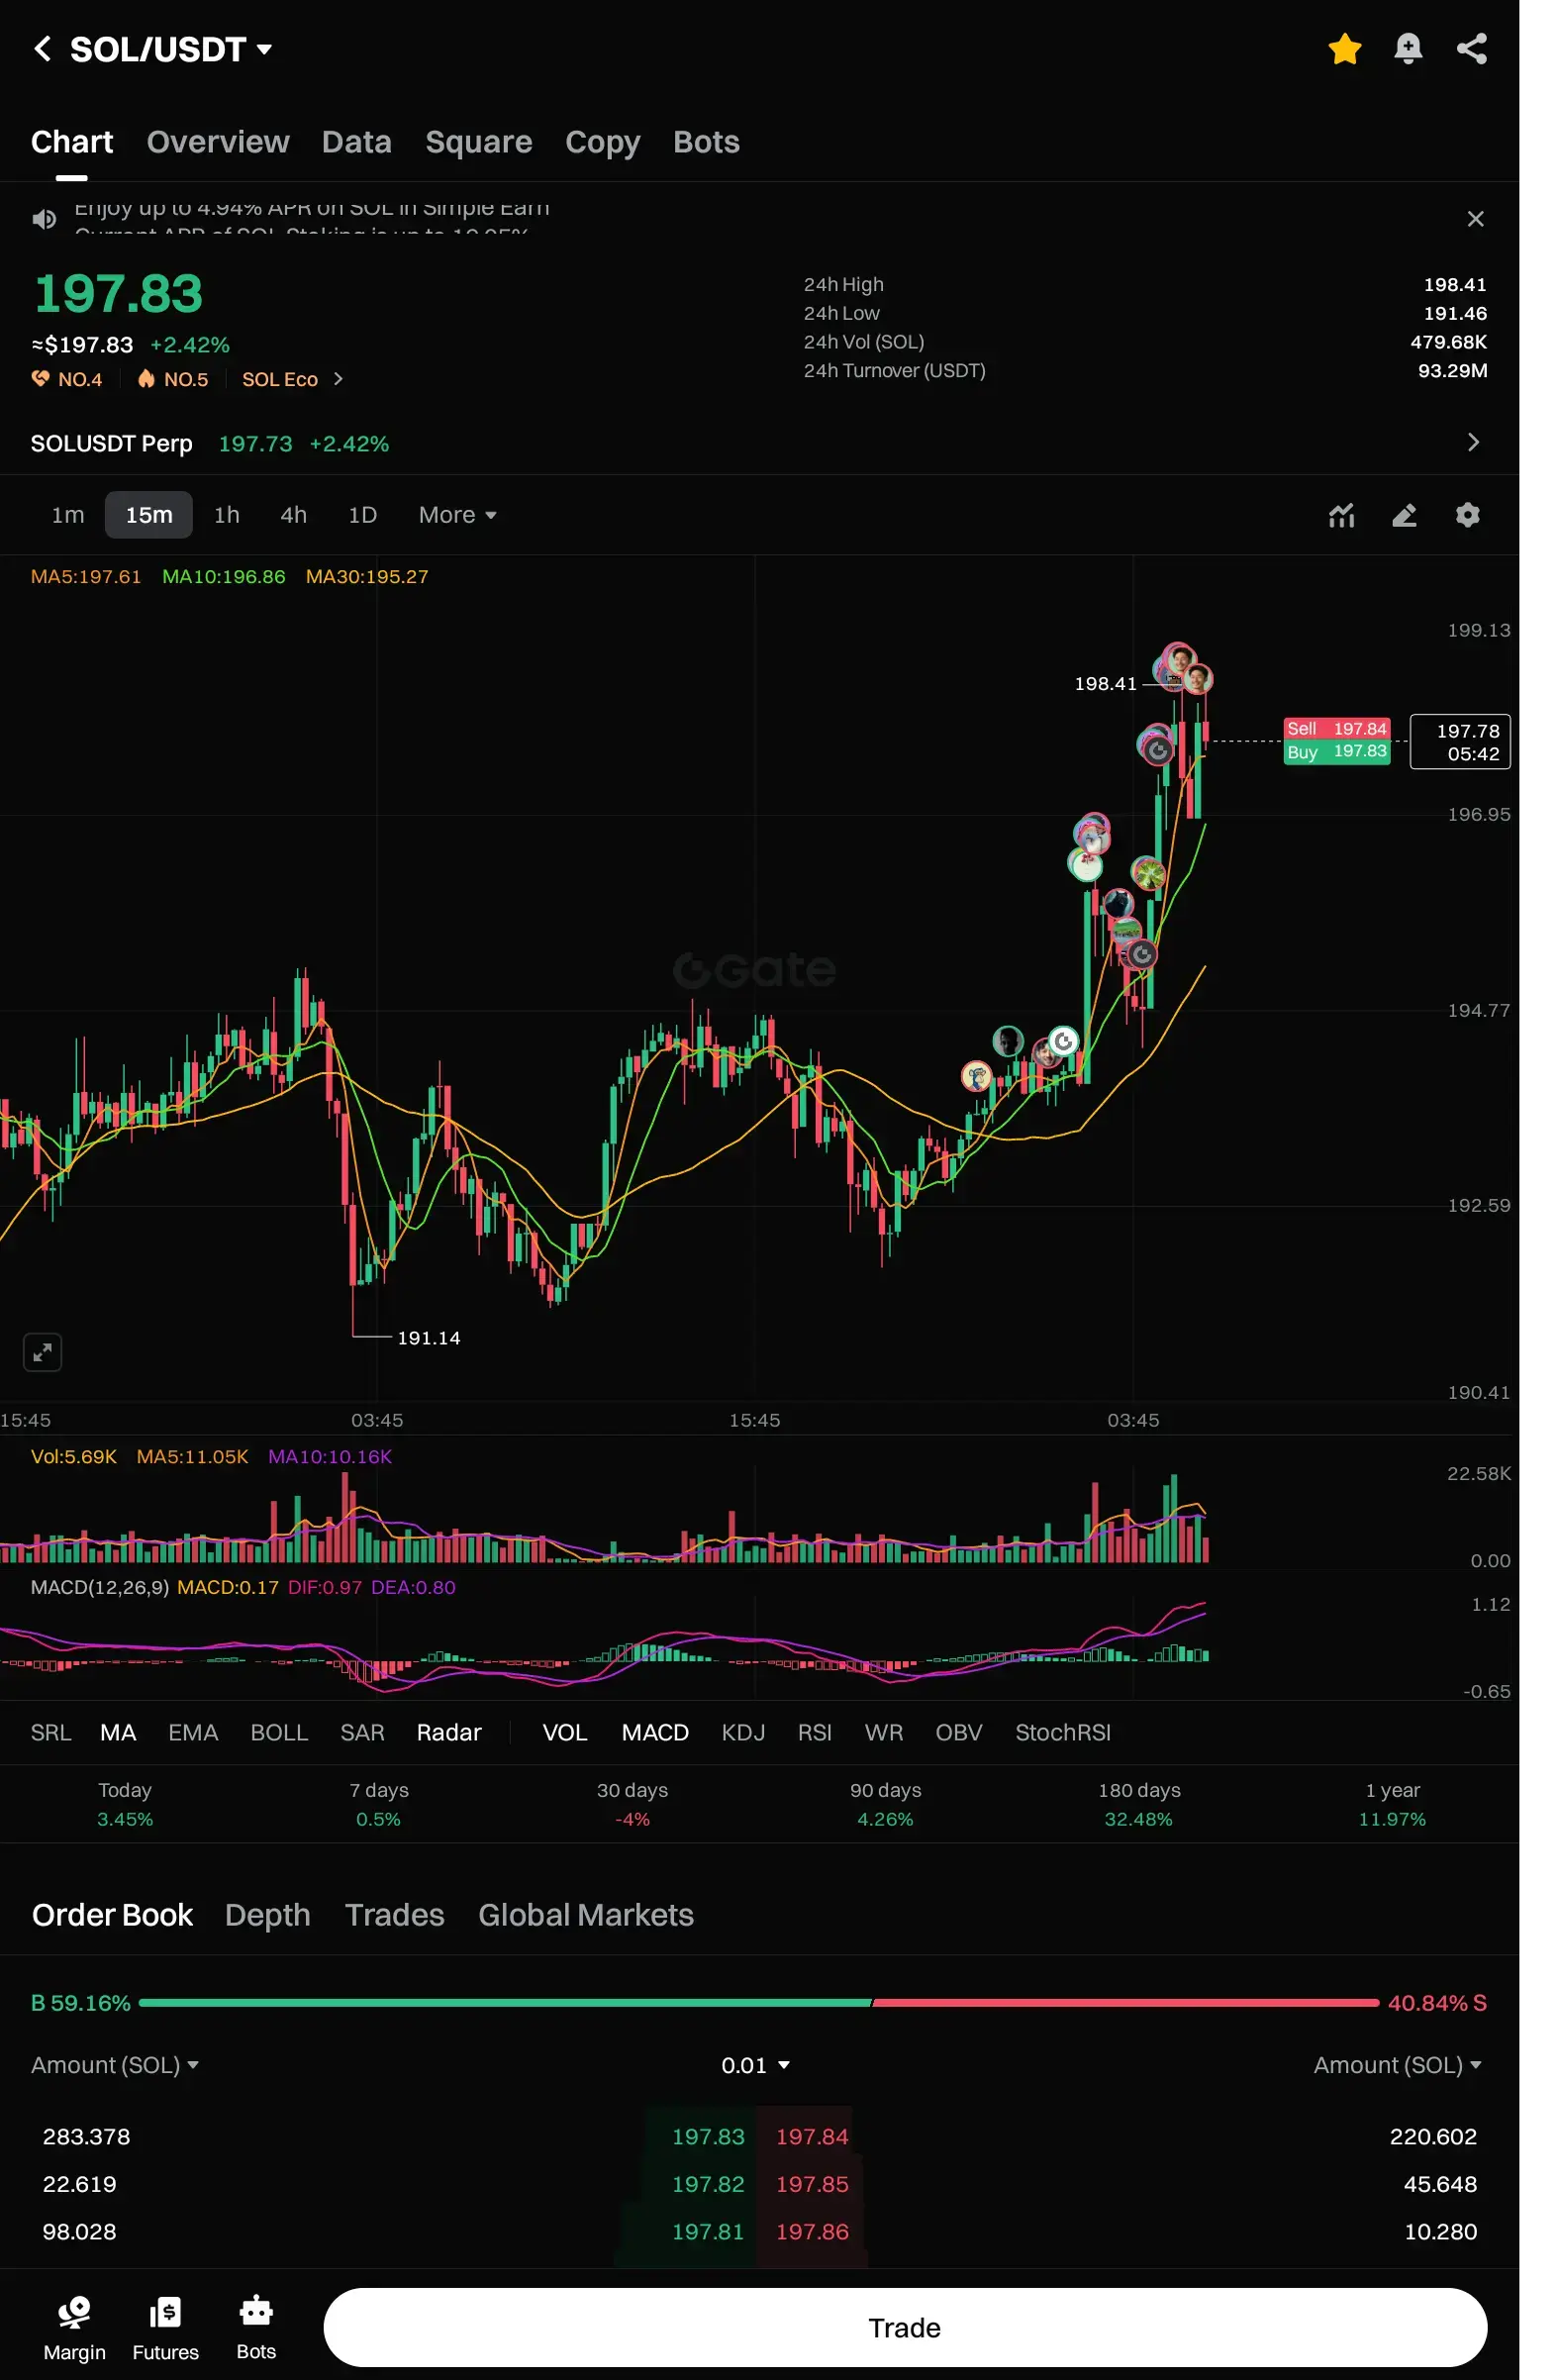
Task: Select ask price 197.84 in order book
Action: 812,2137
